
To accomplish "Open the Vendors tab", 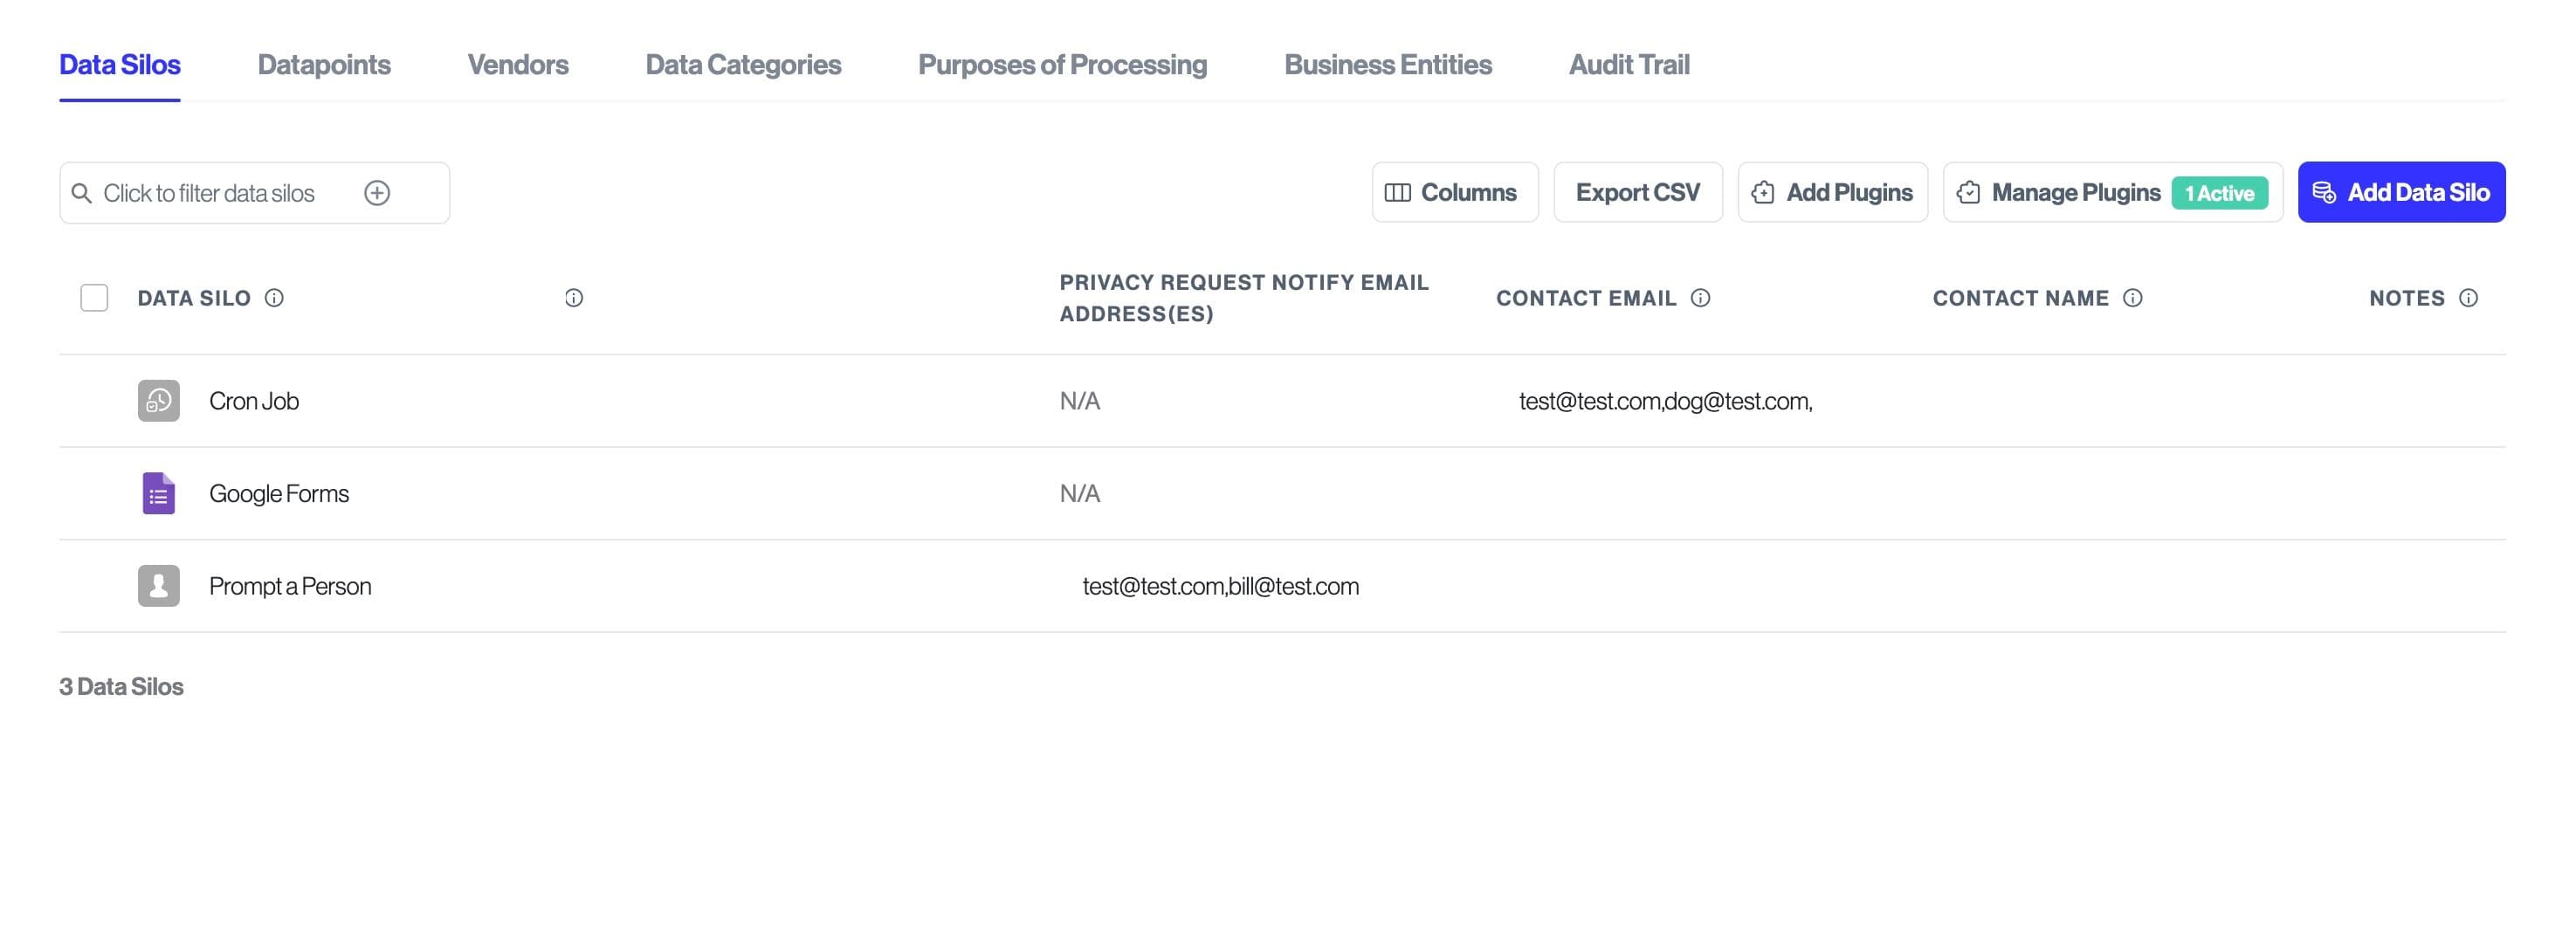I will tap(518, 65).
